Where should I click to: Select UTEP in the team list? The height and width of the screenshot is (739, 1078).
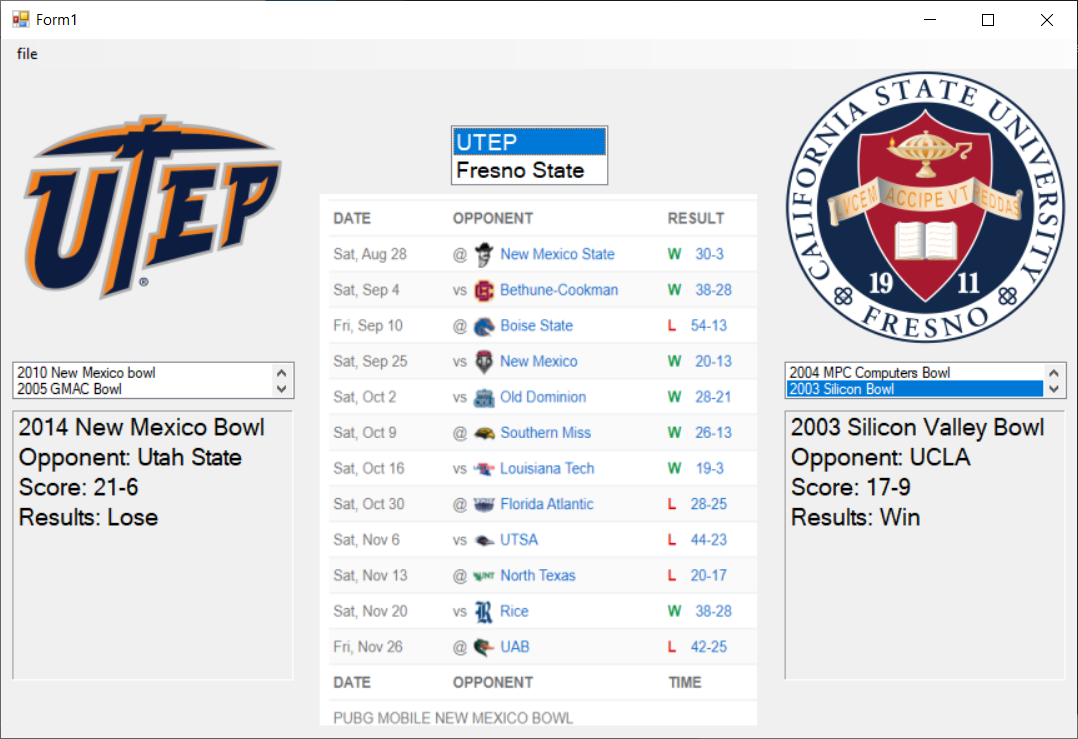529,142
